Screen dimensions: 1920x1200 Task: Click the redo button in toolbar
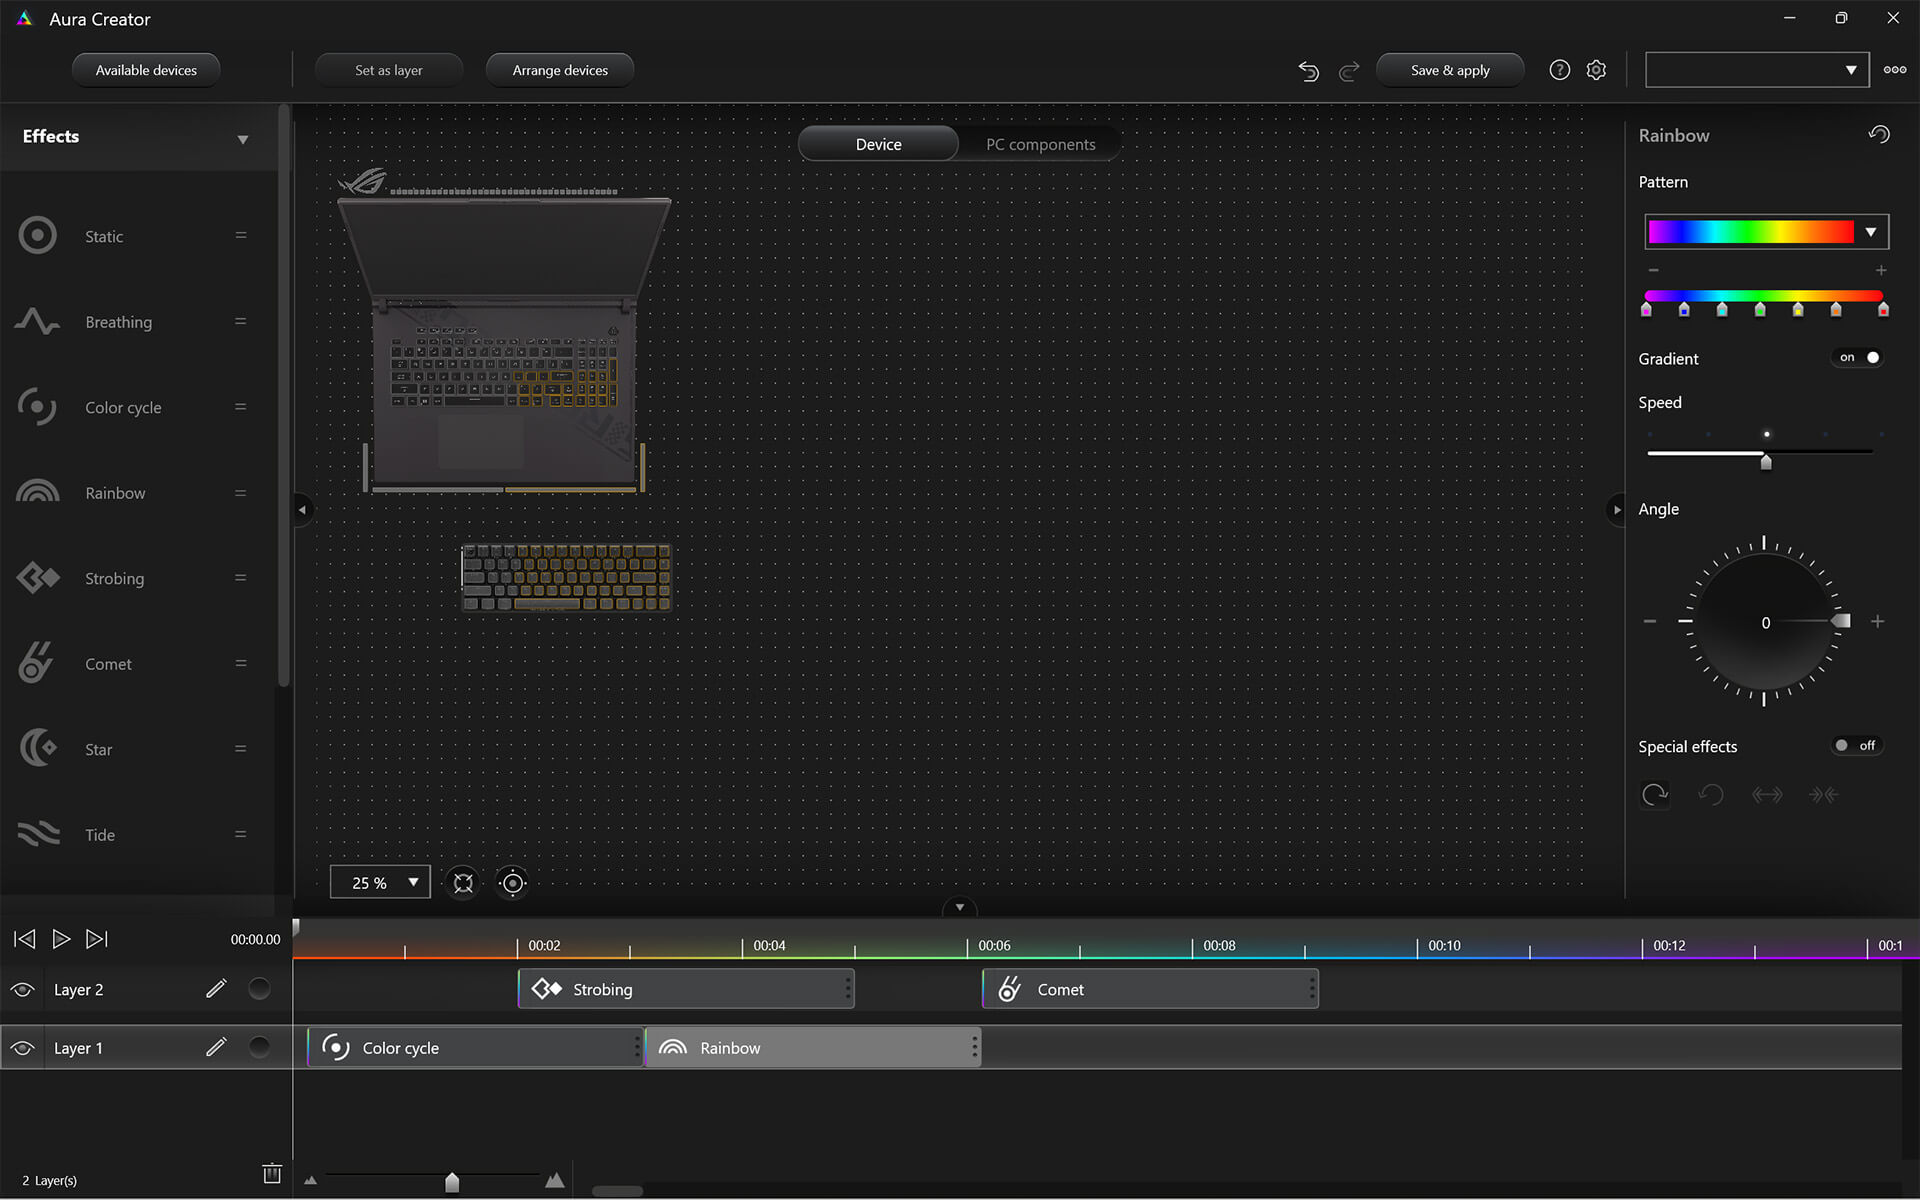point(1348,69)
